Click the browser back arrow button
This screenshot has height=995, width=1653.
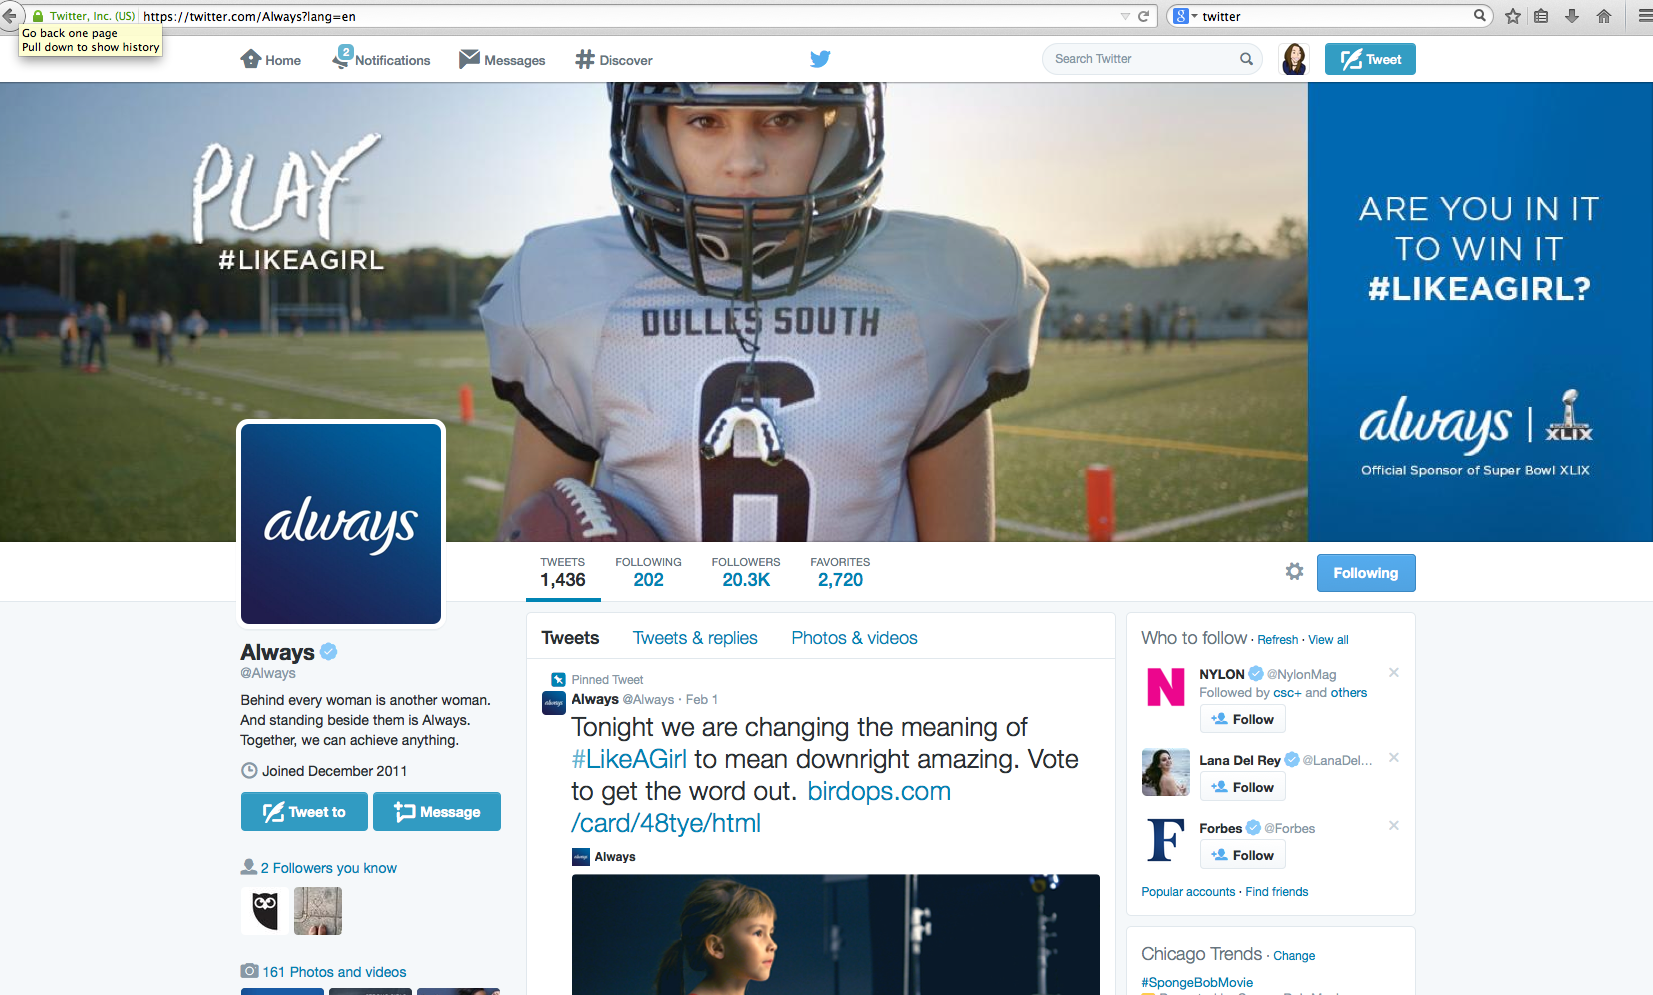click(9, 16)
